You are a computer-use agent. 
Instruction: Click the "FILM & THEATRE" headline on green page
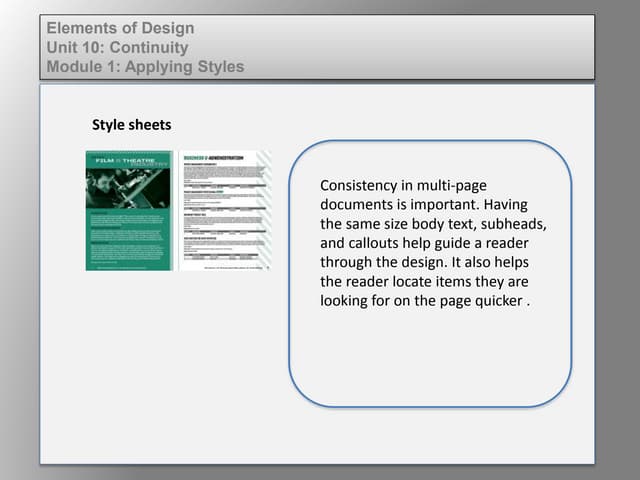point(130,160)
